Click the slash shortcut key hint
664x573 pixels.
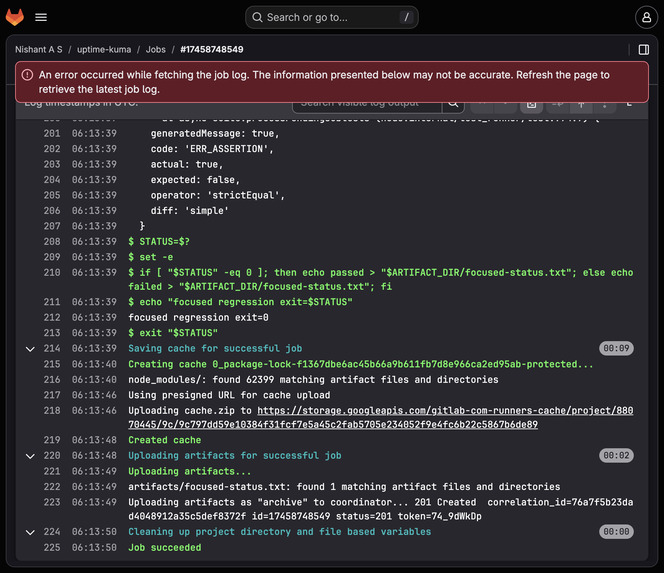coord(406,17)
